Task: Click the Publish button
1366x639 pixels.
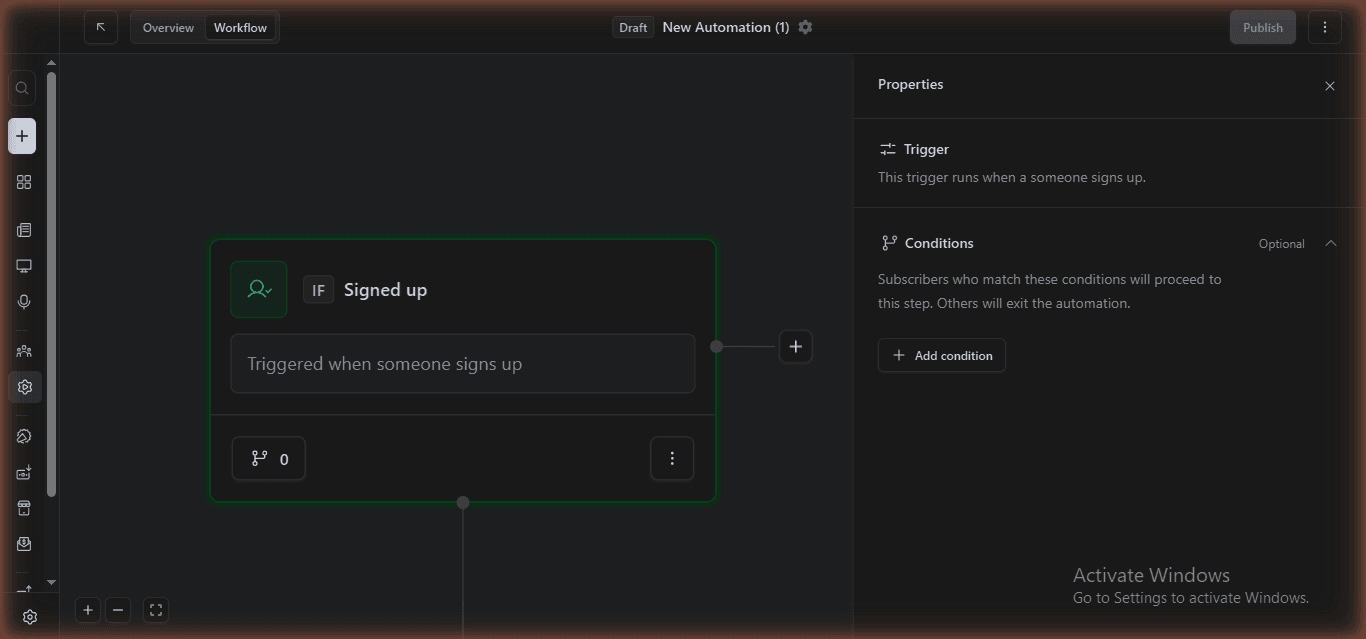Action: (1263, 27)
